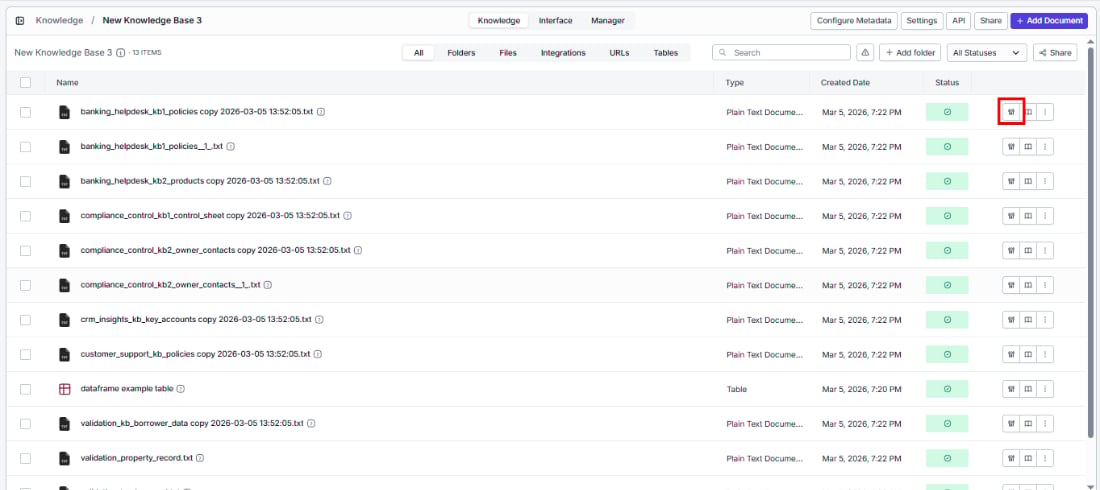Click book icon in validation_kb_borrower_data row
This screenshot has width=1100, height=490.
(1028, 423)
